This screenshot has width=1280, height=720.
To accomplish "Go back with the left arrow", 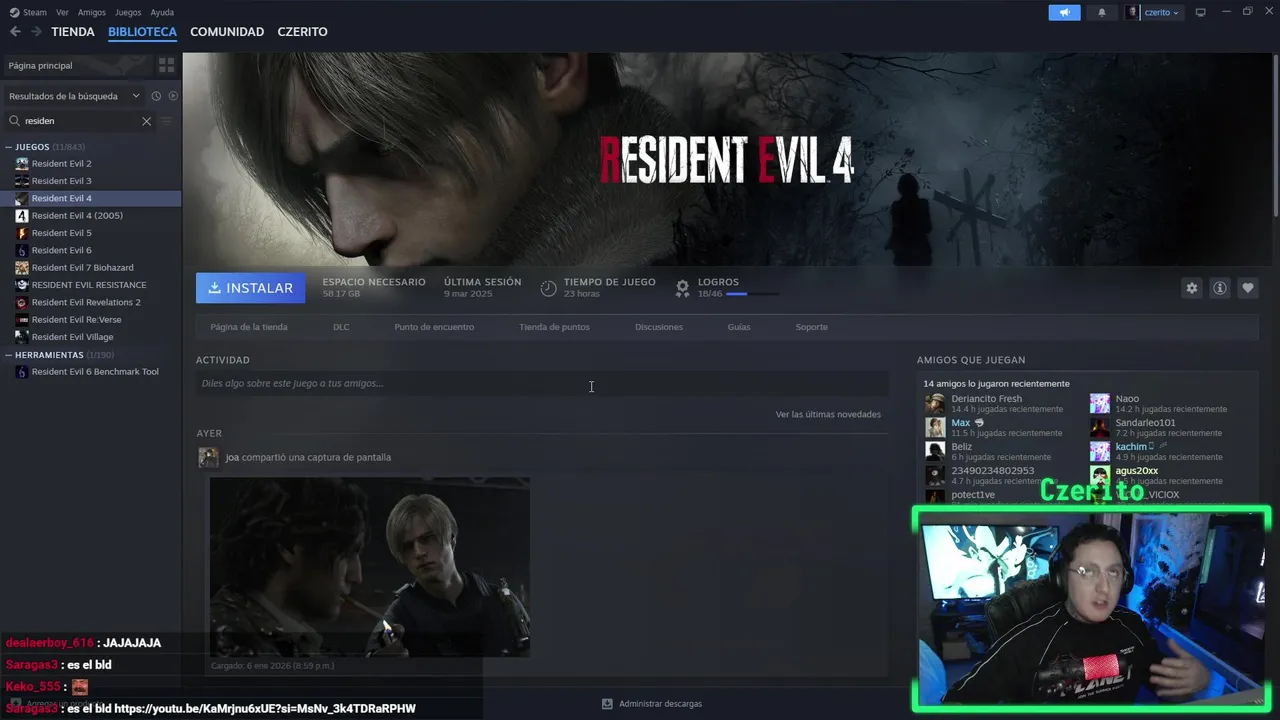I will (x=15, y=32).
